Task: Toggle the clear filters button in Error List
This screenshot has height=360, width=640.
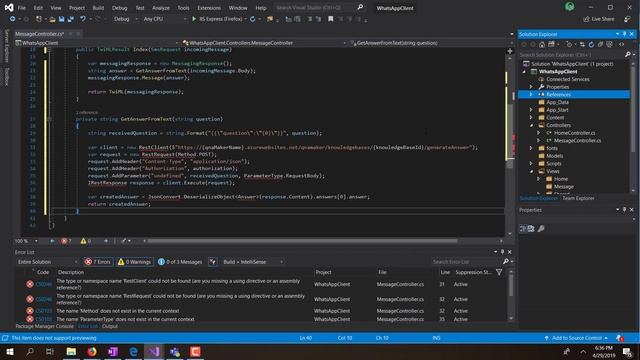Action: 212,262
